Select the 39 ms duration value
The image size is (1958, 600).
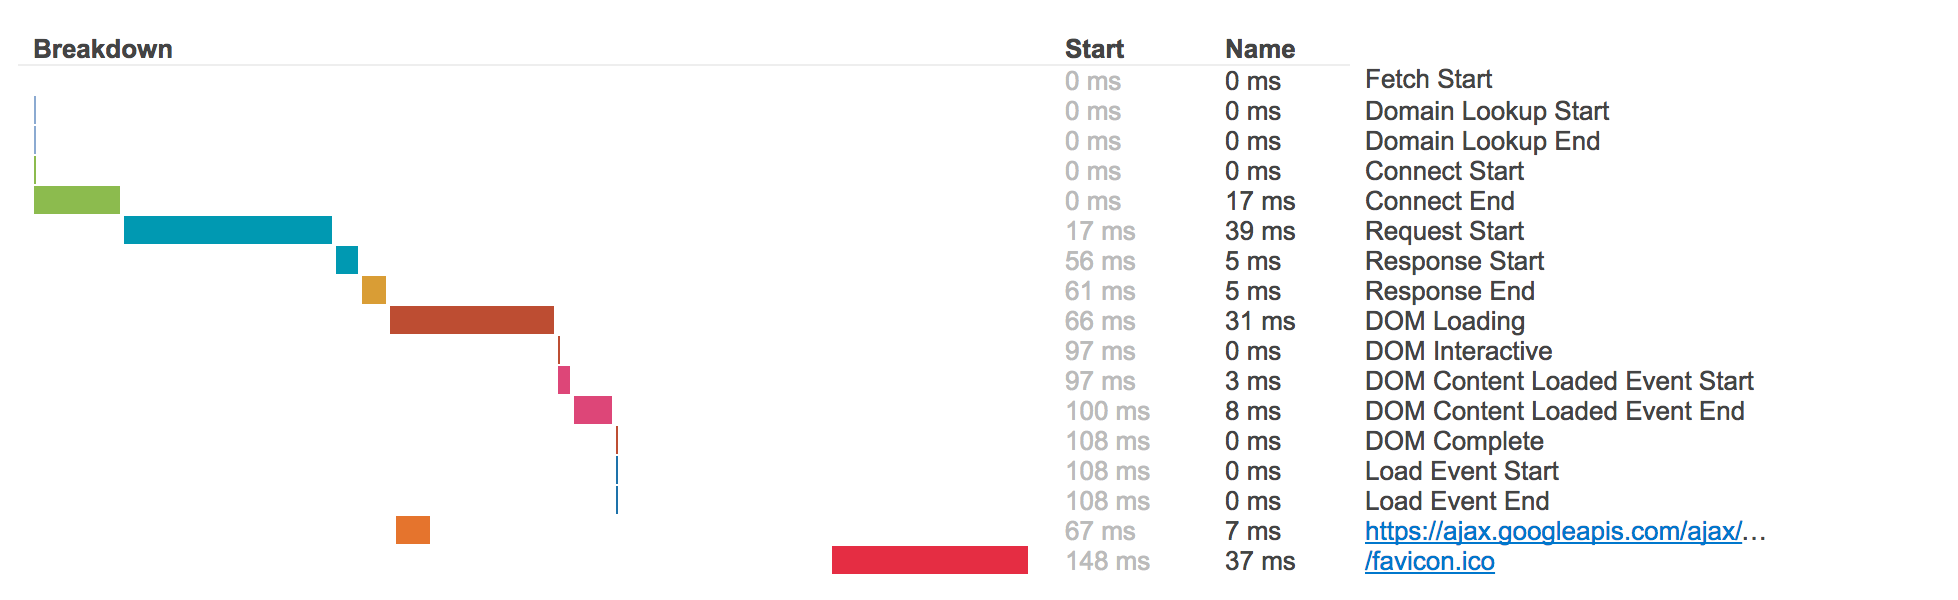(1260, 231)
